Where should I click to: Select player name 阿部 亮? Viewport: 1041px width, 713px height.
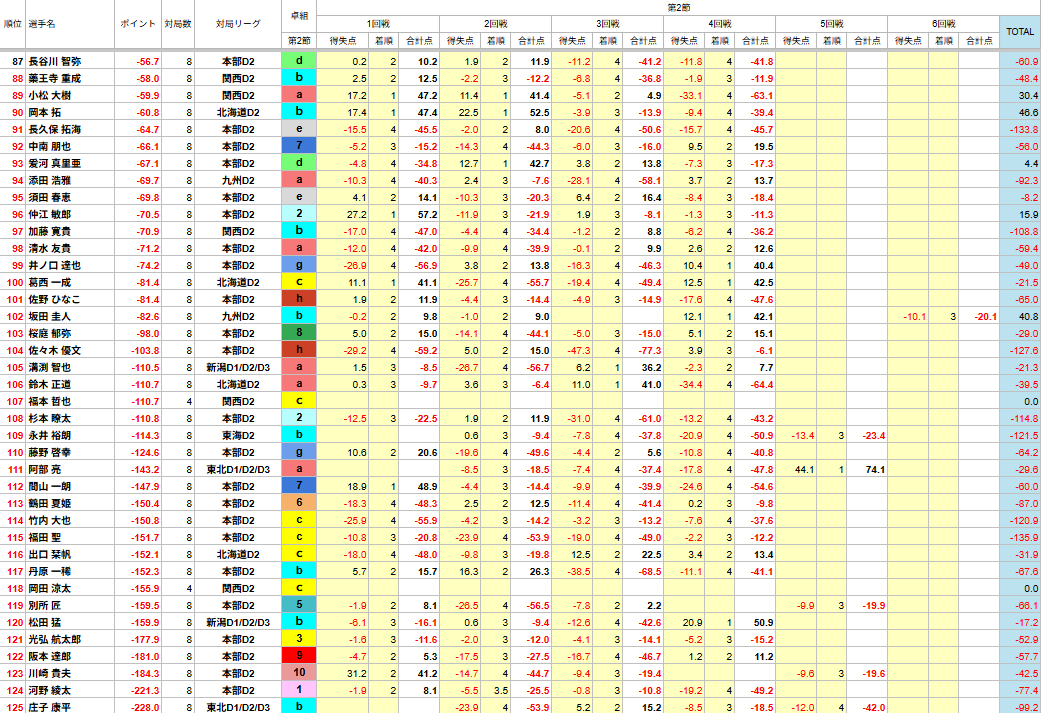(x=44, y=469)
